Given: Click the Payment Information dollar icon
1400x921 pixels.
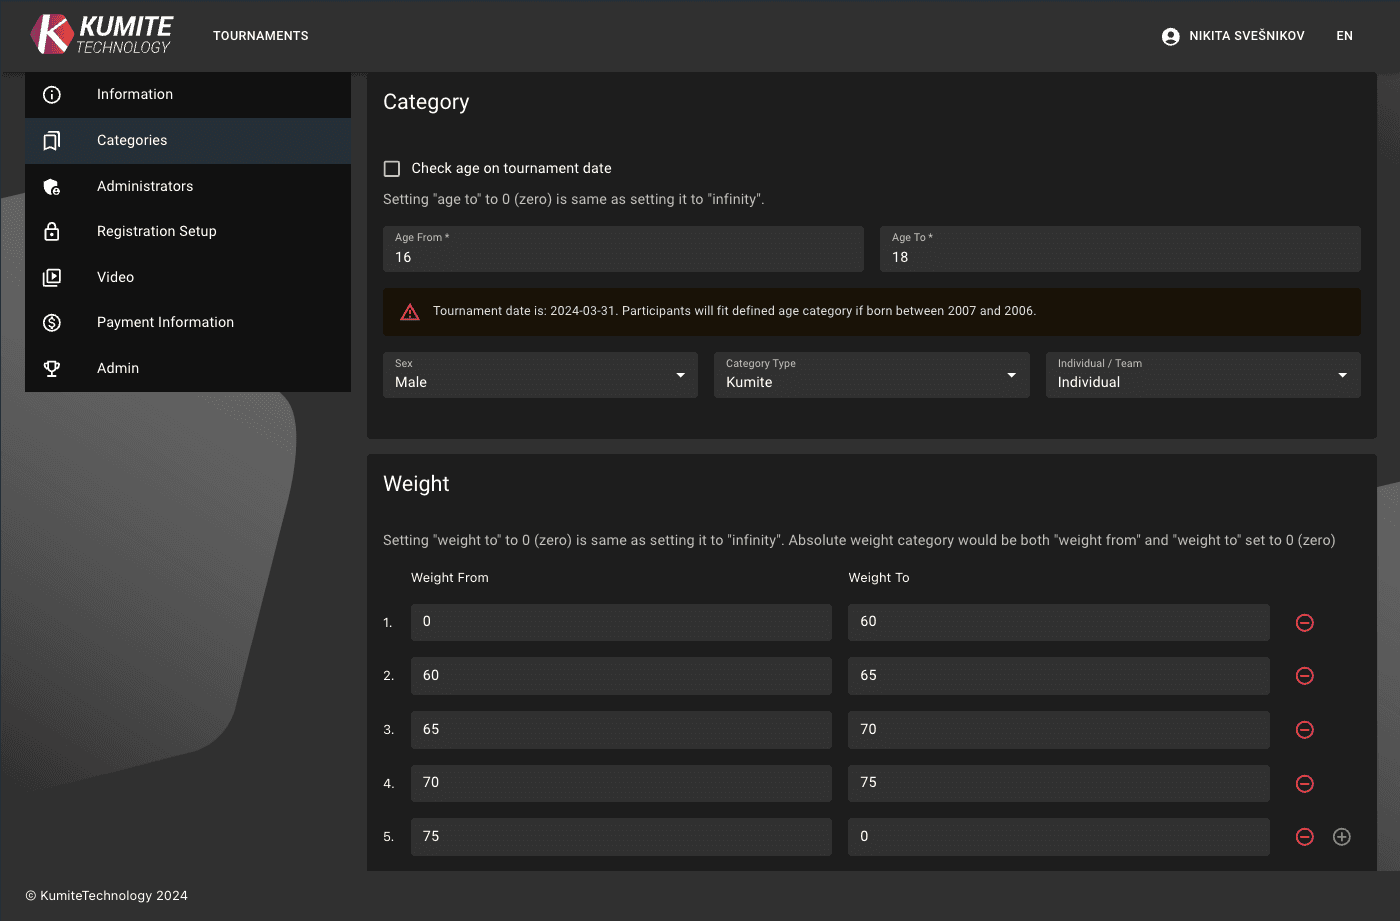Looking at the screenshot, I should pos(51,322).
